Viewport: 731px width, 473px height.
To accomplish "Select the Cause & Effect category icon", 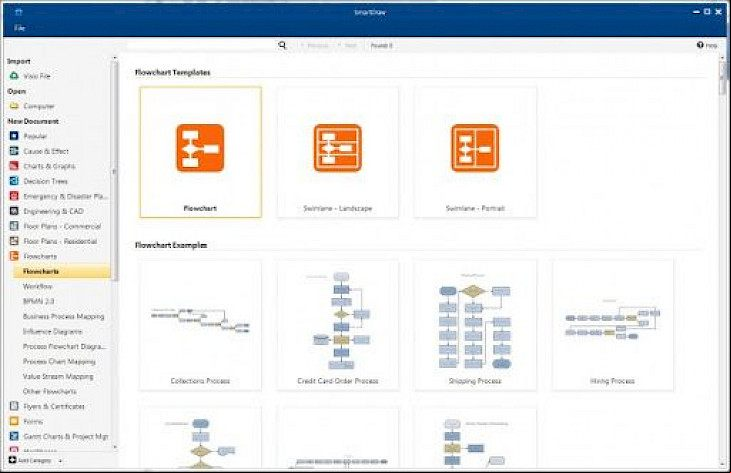I will [x=14, y=151].
